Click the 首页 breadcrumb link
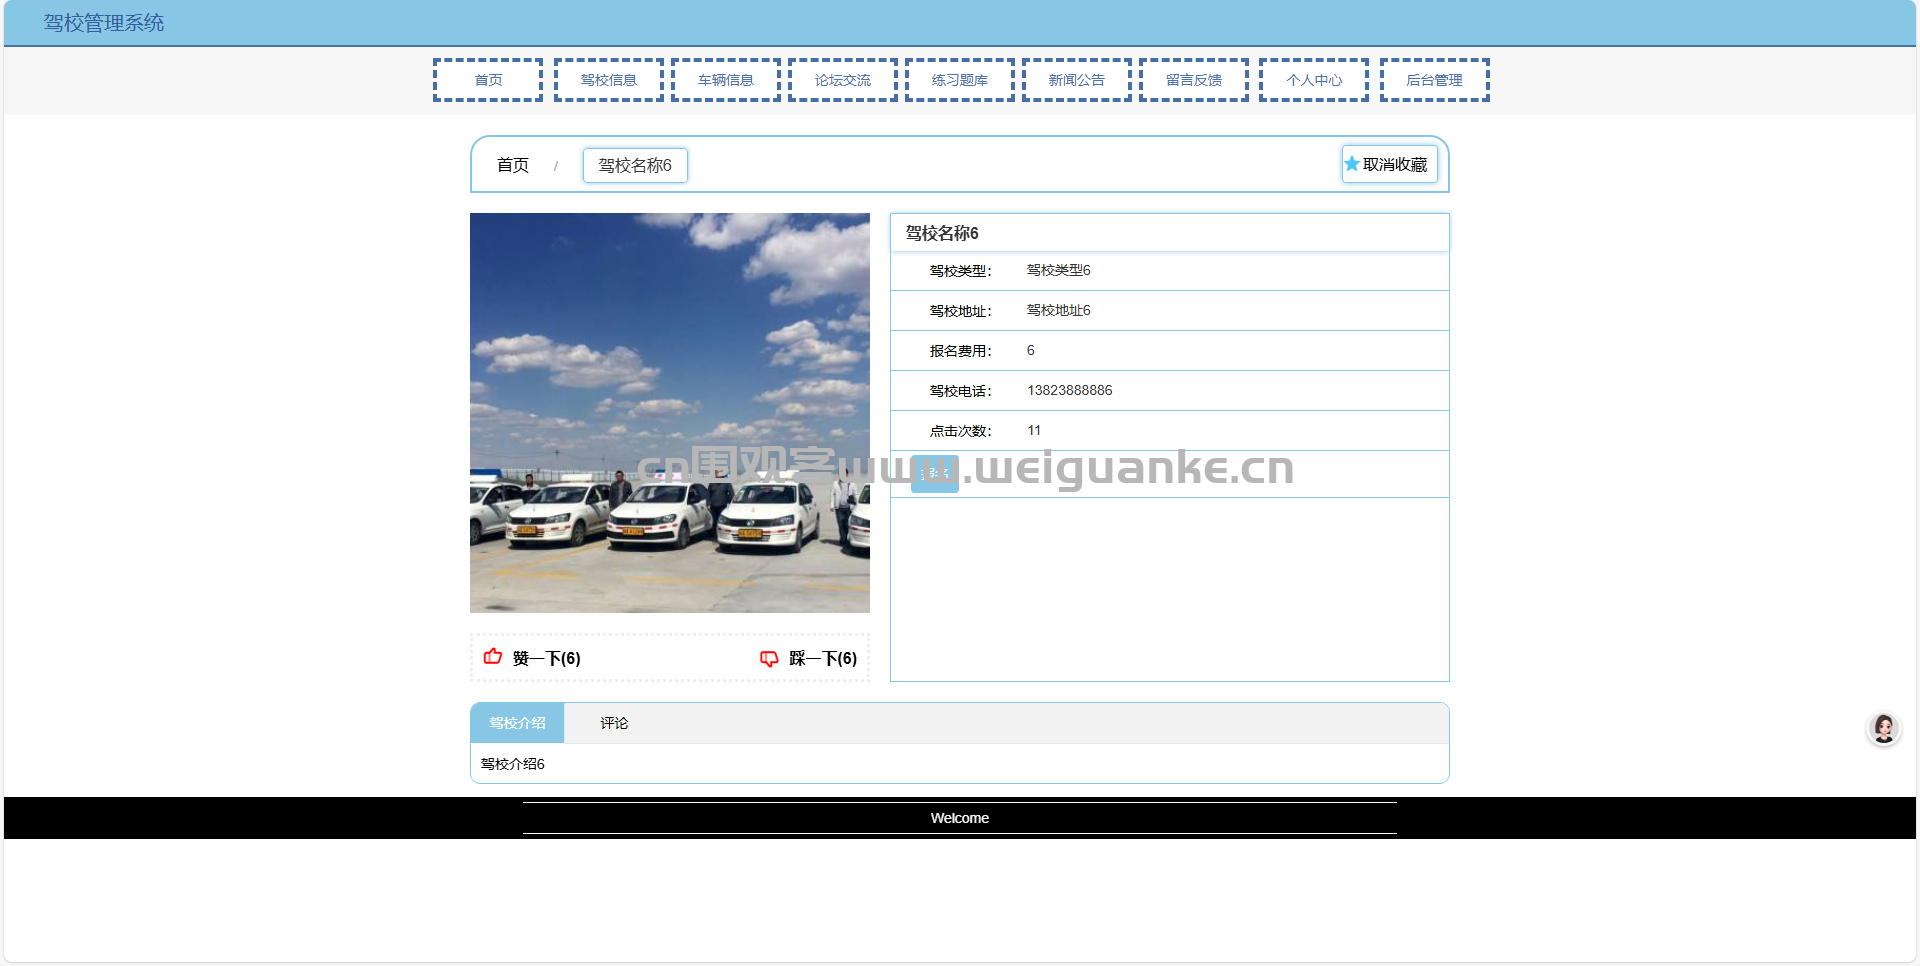This screenshot has height=966, width=1920. (x=513, y=165)
